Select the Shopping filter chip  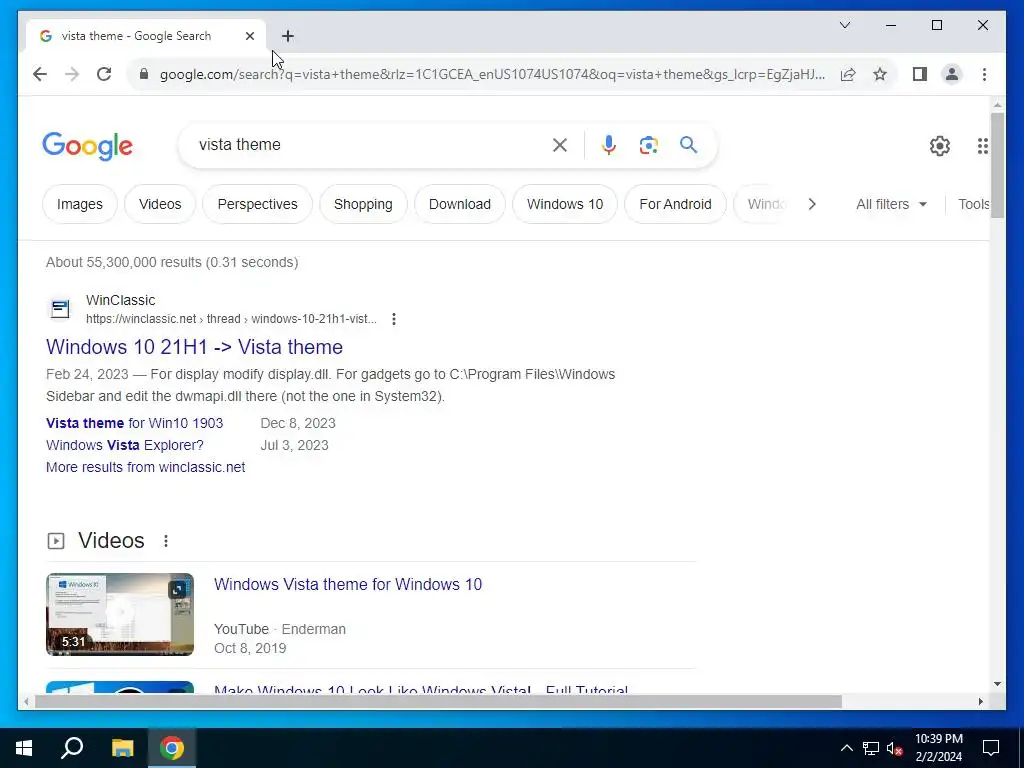[x=363, y=204]
